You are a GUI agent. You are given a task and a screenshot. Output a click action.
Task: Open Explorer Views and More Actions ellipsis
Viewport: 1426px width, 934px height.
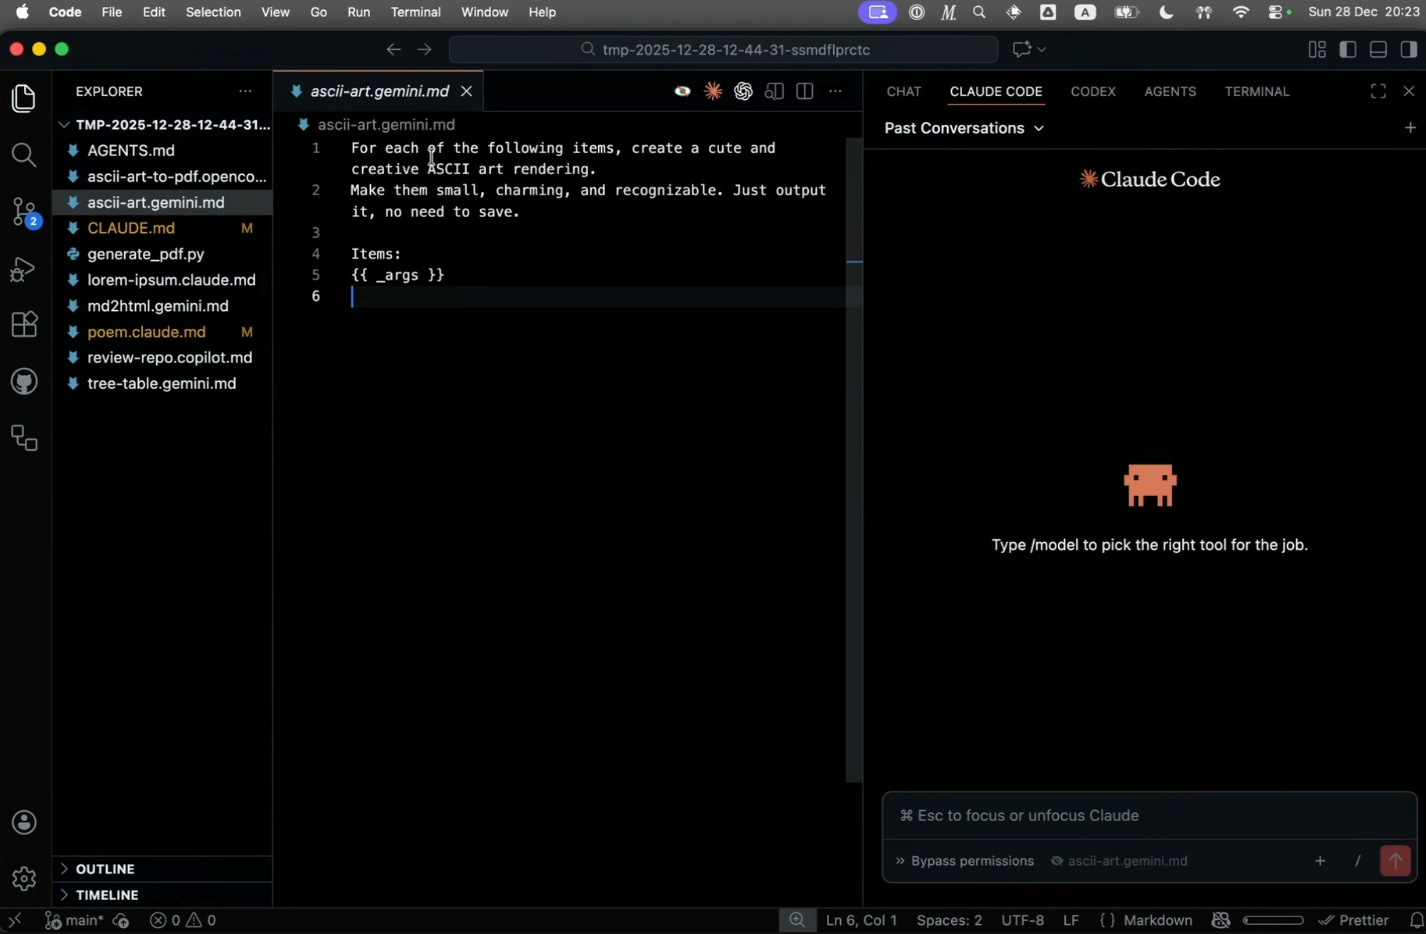[x=246, y=91]
